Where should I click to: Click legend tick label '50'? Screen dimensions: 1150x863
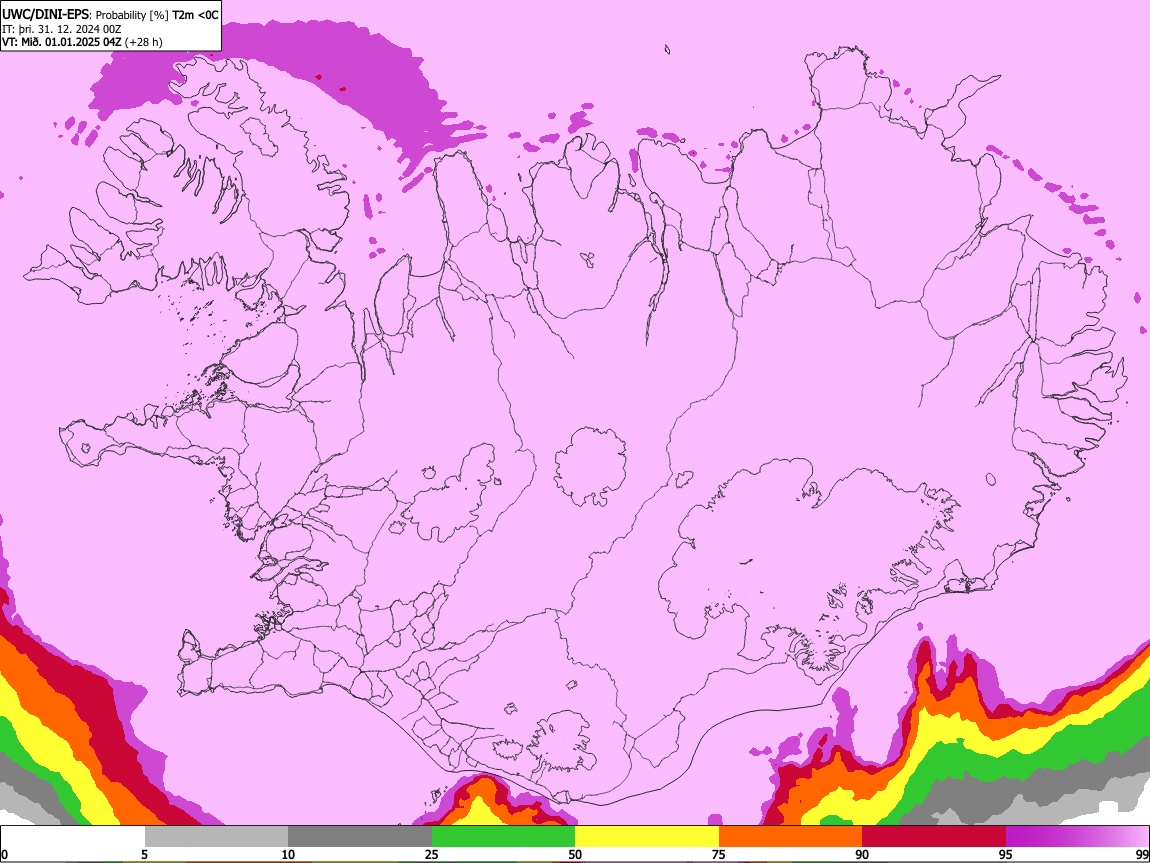[575, 855]
